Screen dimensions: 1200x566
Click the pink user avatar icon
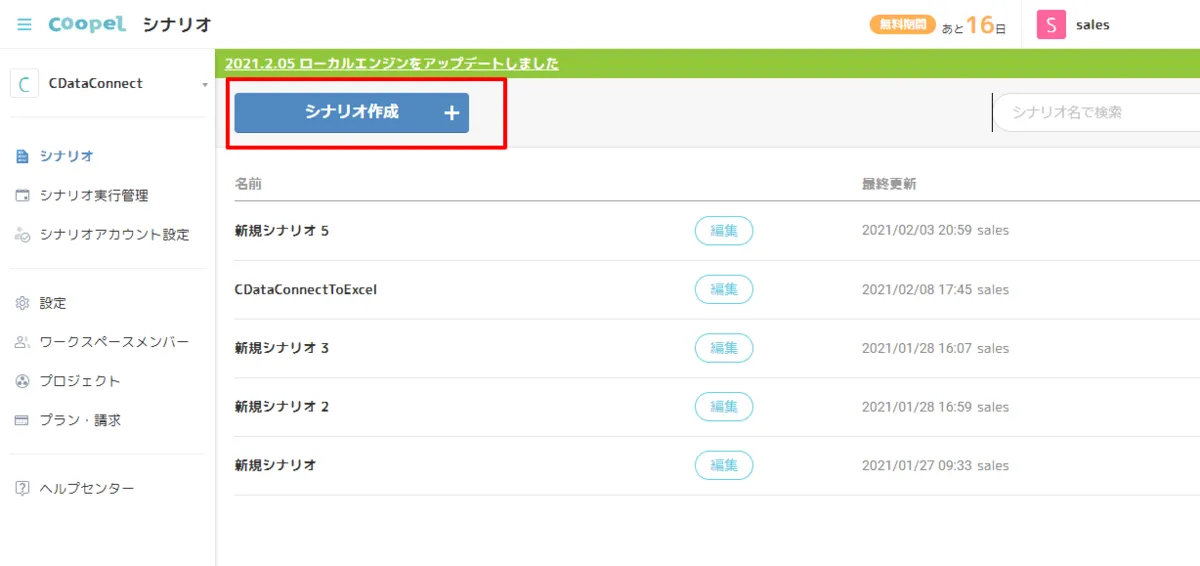1051,25
